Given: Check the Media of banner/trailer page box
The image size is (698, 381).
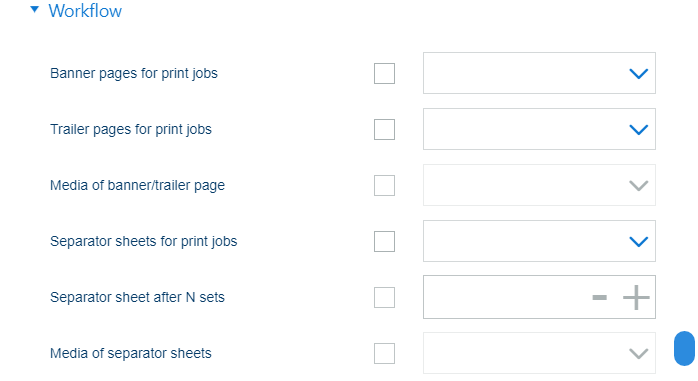Looking at the screenshot, I should (384, 186).
